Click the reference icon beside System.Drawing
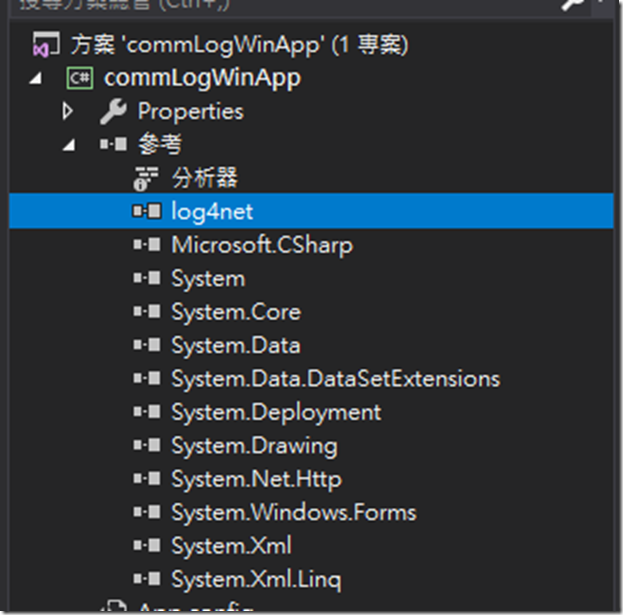The height and width of the screenshot is (615, 623). (147, 445)
